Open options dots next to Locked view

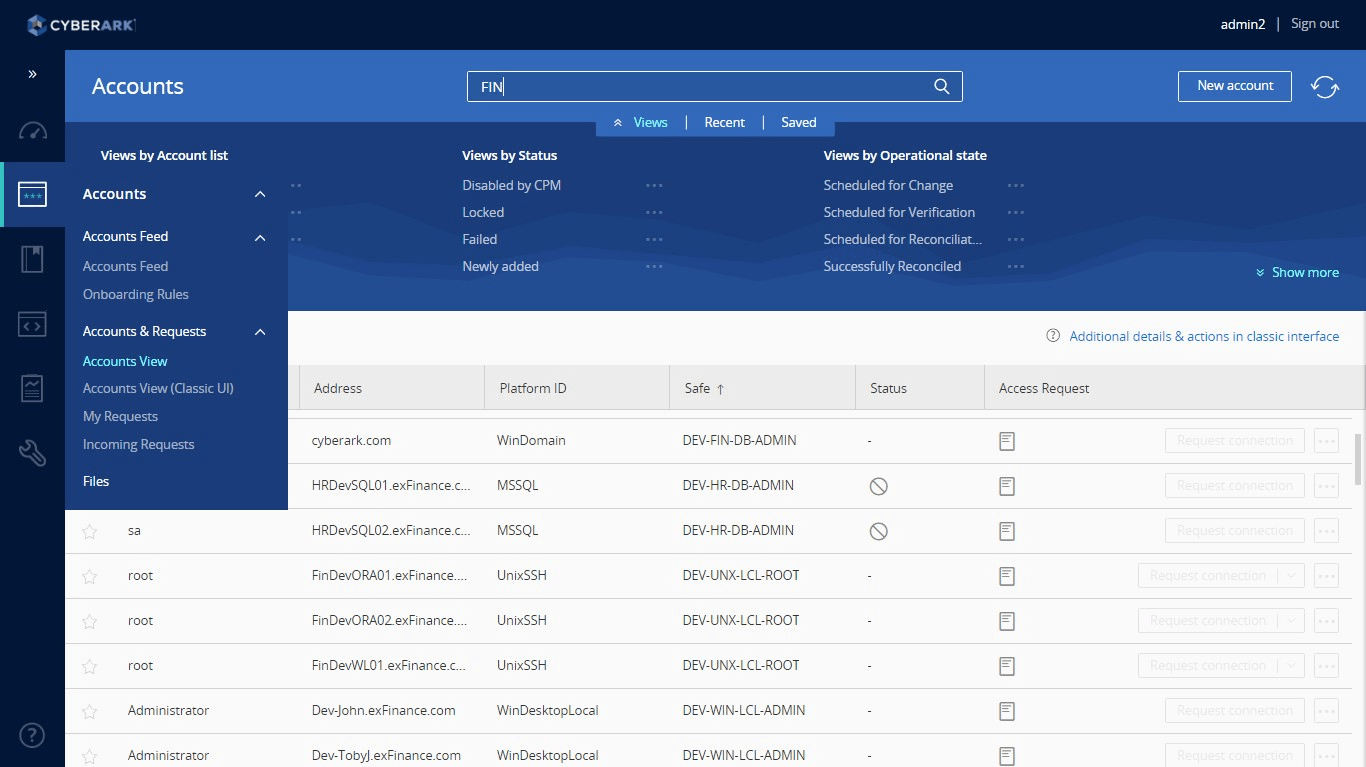[x=654, y=212]
